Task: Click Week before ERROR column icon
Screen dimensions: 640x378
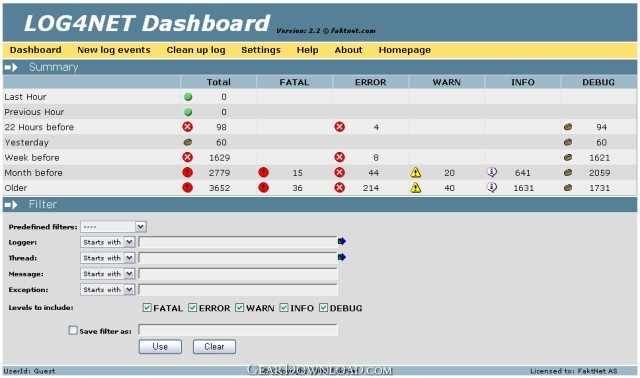Action: click(x=340, y=157)
